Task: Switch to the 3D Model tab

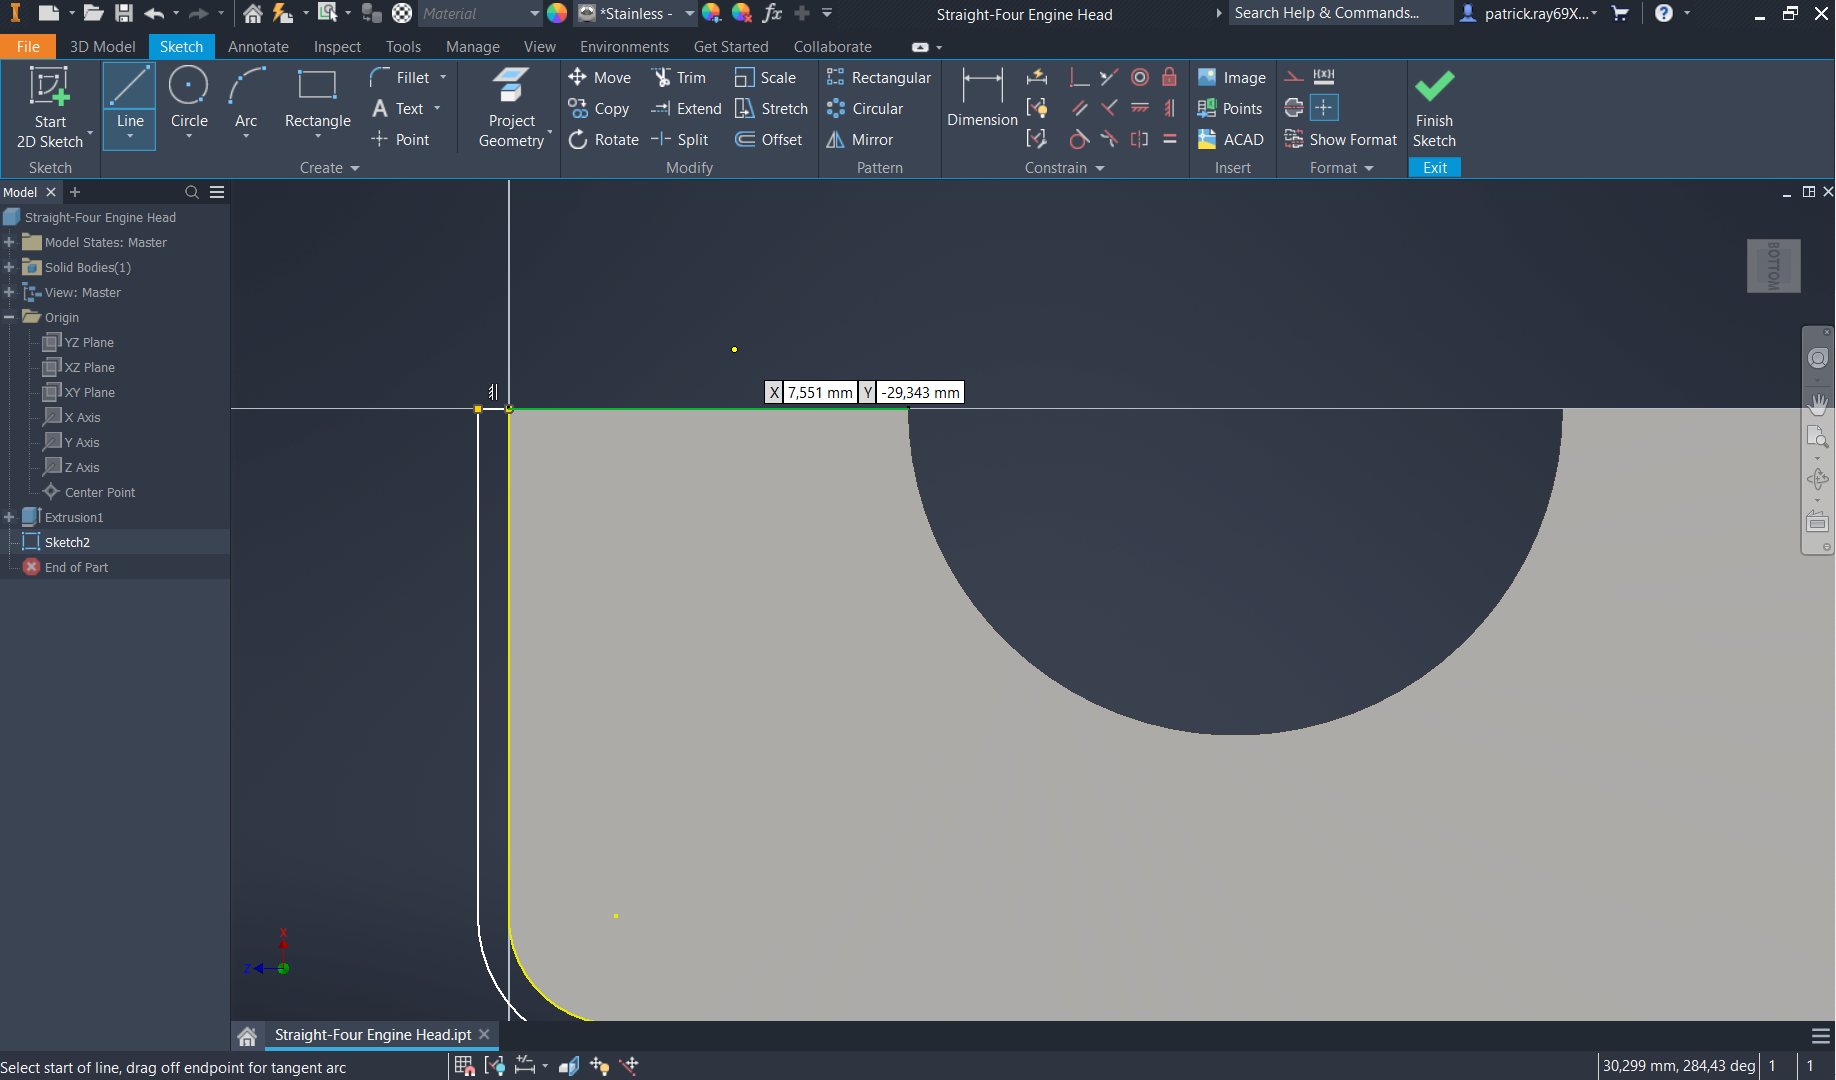Action: 102,46
